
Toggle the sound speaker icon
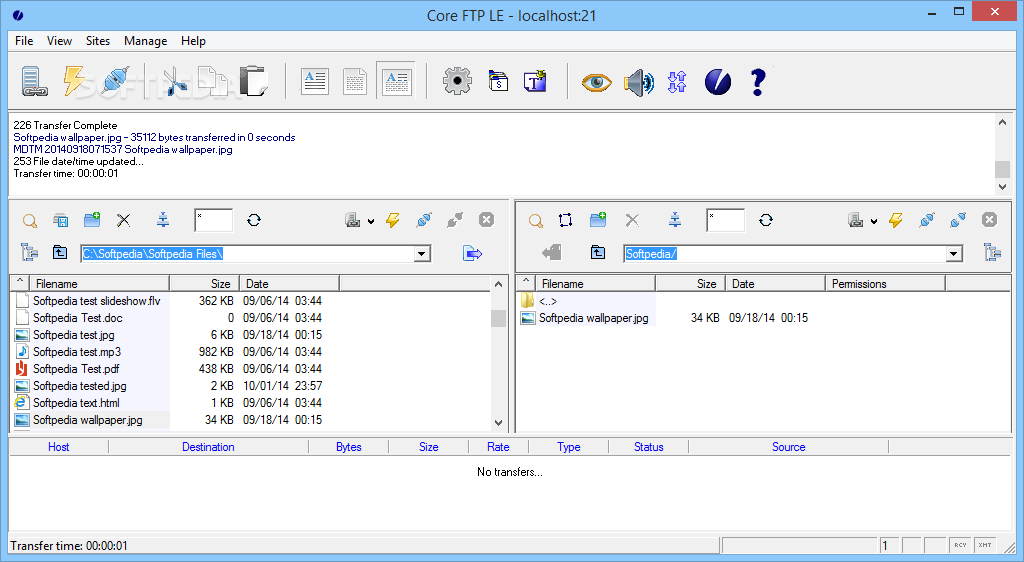pyautogui.click(x=639, y=83)
